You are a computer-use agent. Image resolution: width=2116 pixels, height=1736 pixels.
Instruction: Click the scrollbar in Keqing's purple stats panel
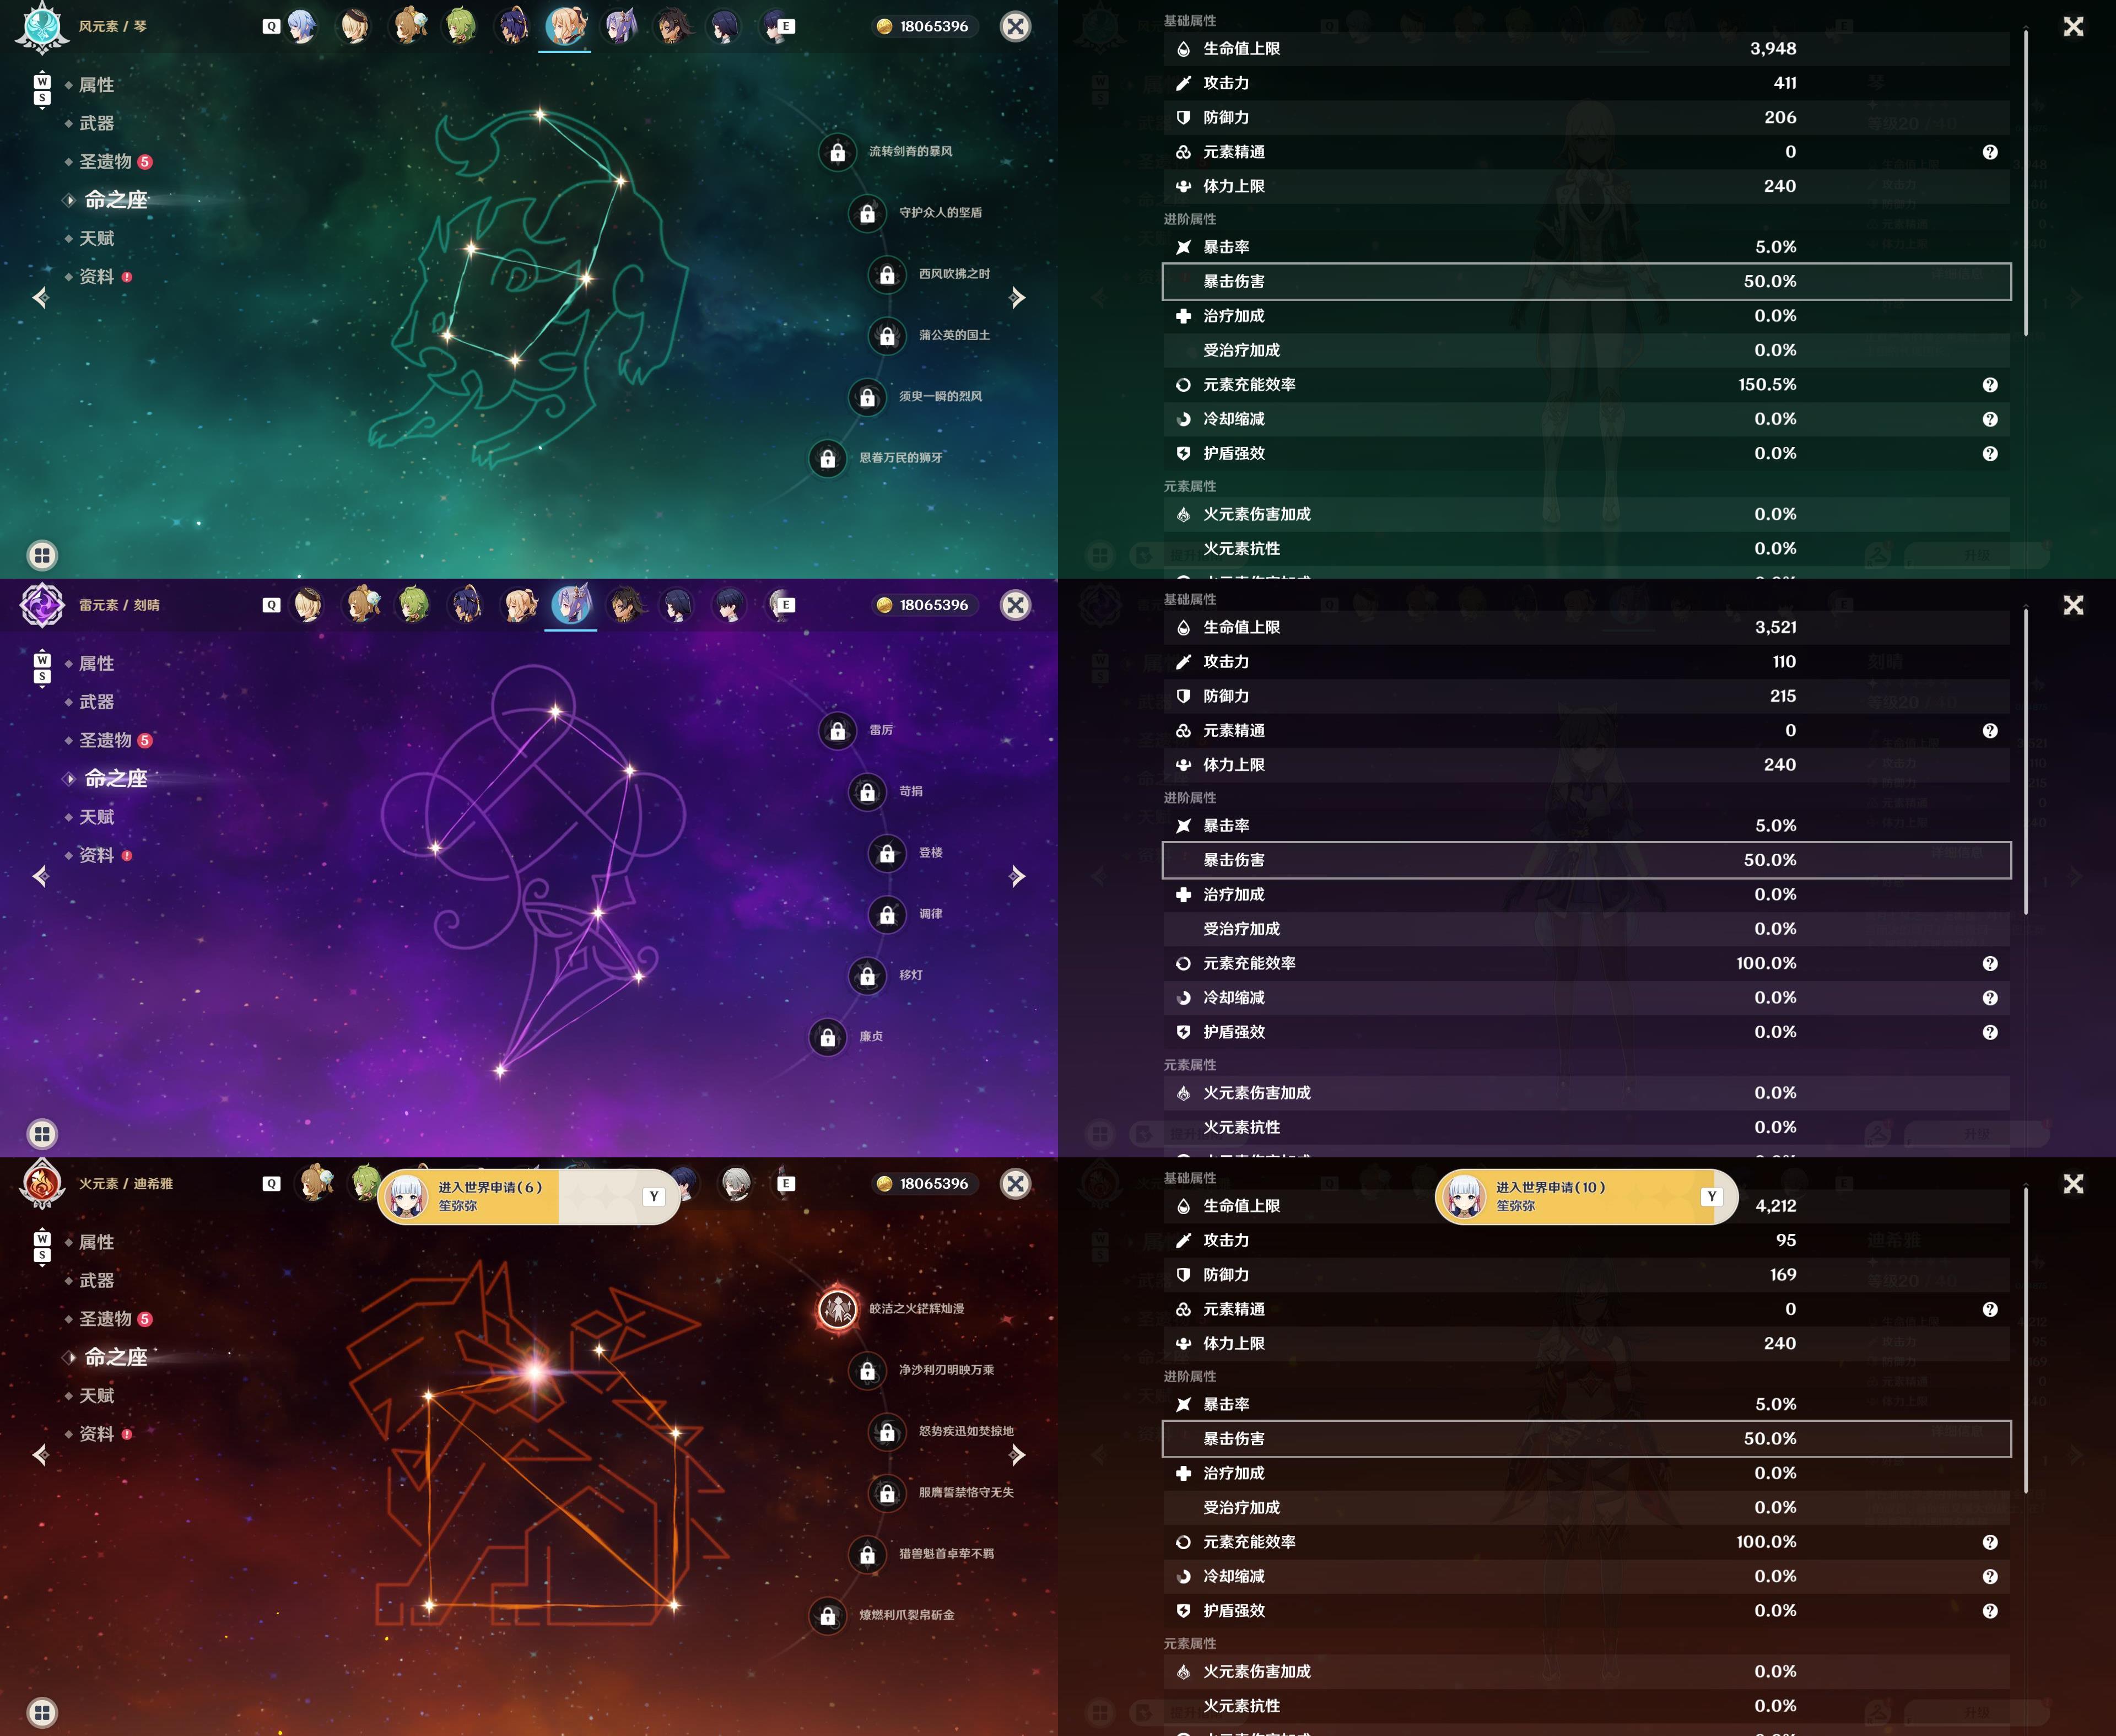pyautogui.click(x=2026, y=762)
